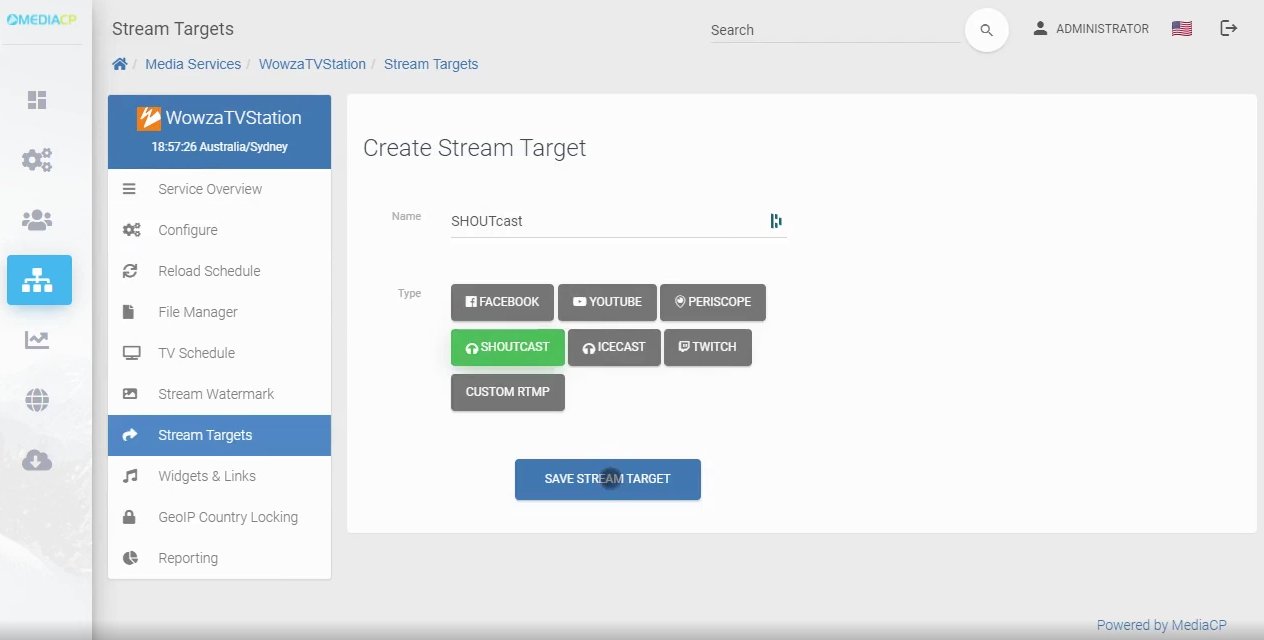Click the Wowza logo in service header

point(149,118)
